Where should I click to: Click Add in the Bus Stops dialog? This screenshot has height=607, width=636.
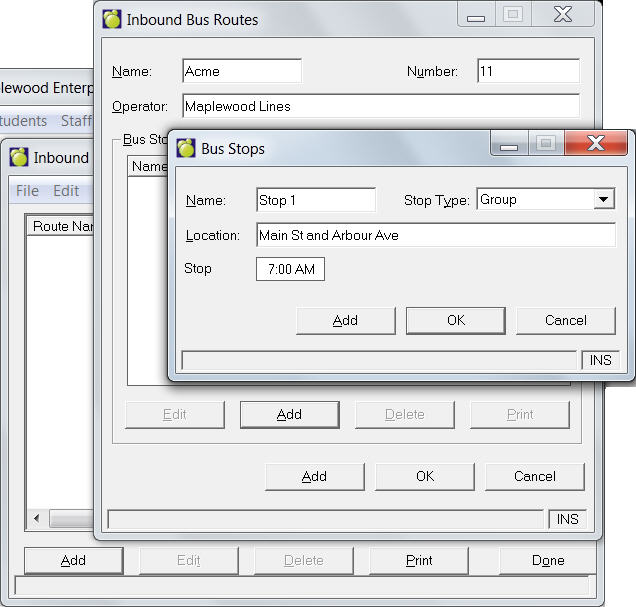tap(345, 320)
